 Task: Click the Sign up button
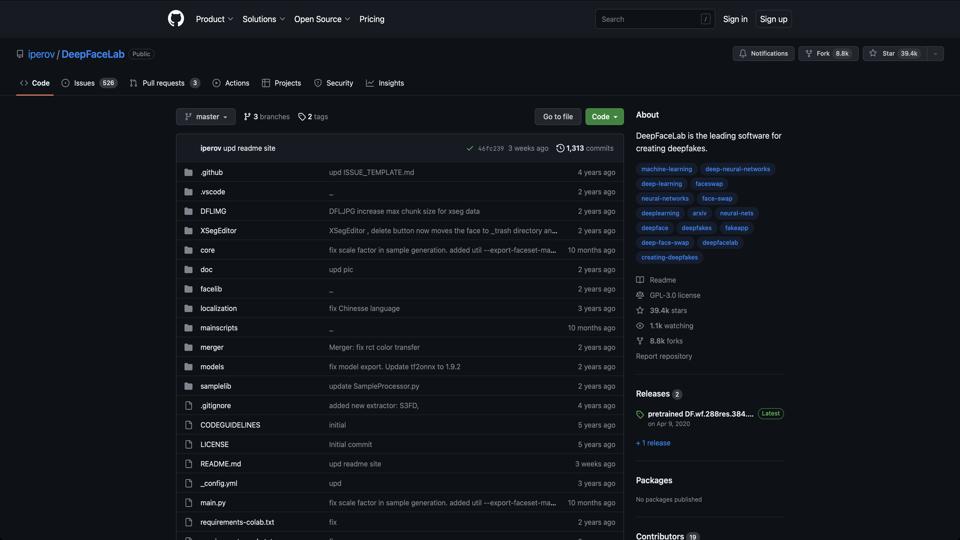click(x=773, y=19)
